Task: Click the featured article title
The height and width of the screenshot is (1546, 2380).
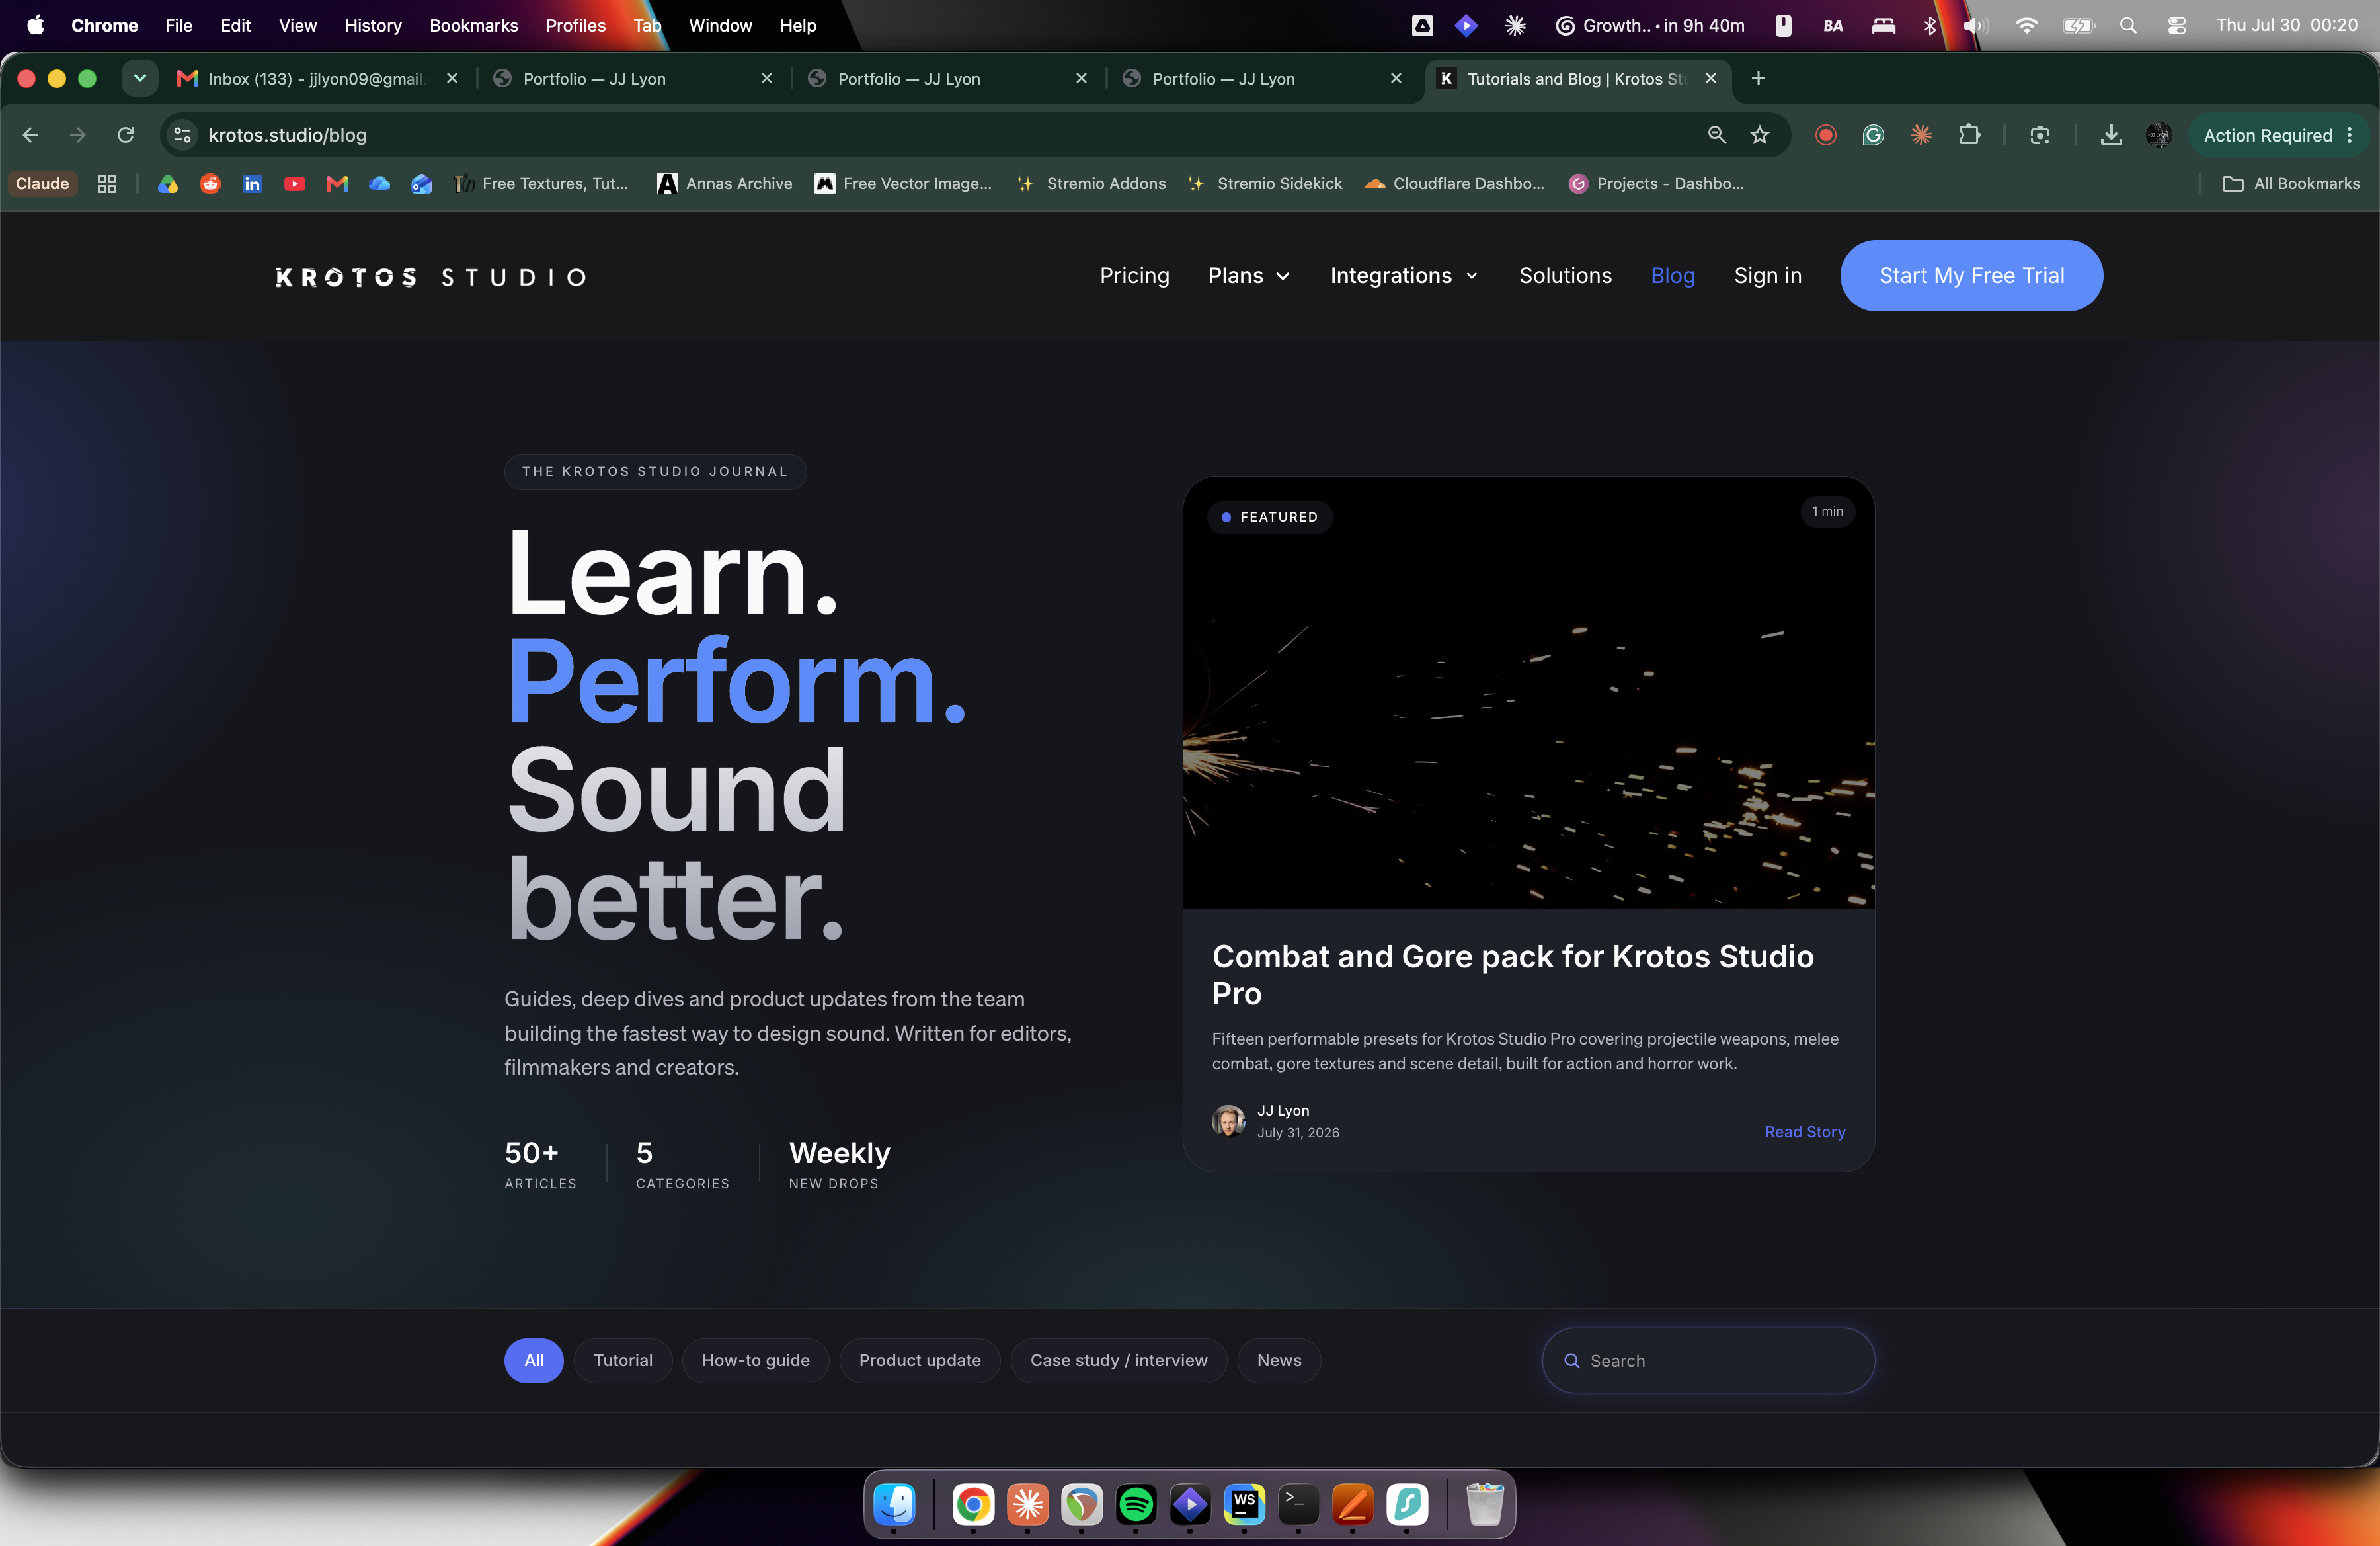Action: point(1513,975)
